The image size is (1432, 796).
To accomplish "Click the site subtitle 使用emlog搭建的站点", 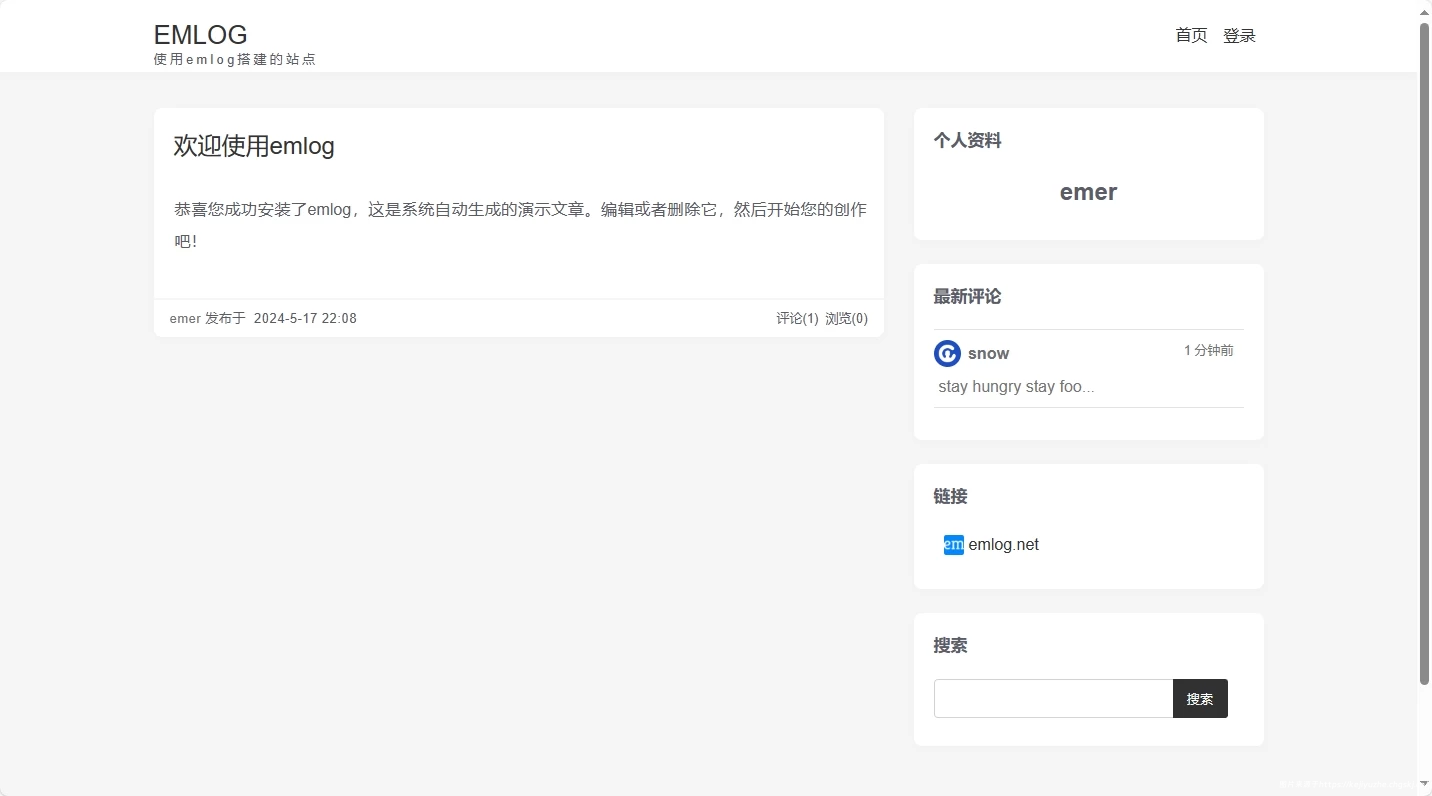I will tap(235, 60).
